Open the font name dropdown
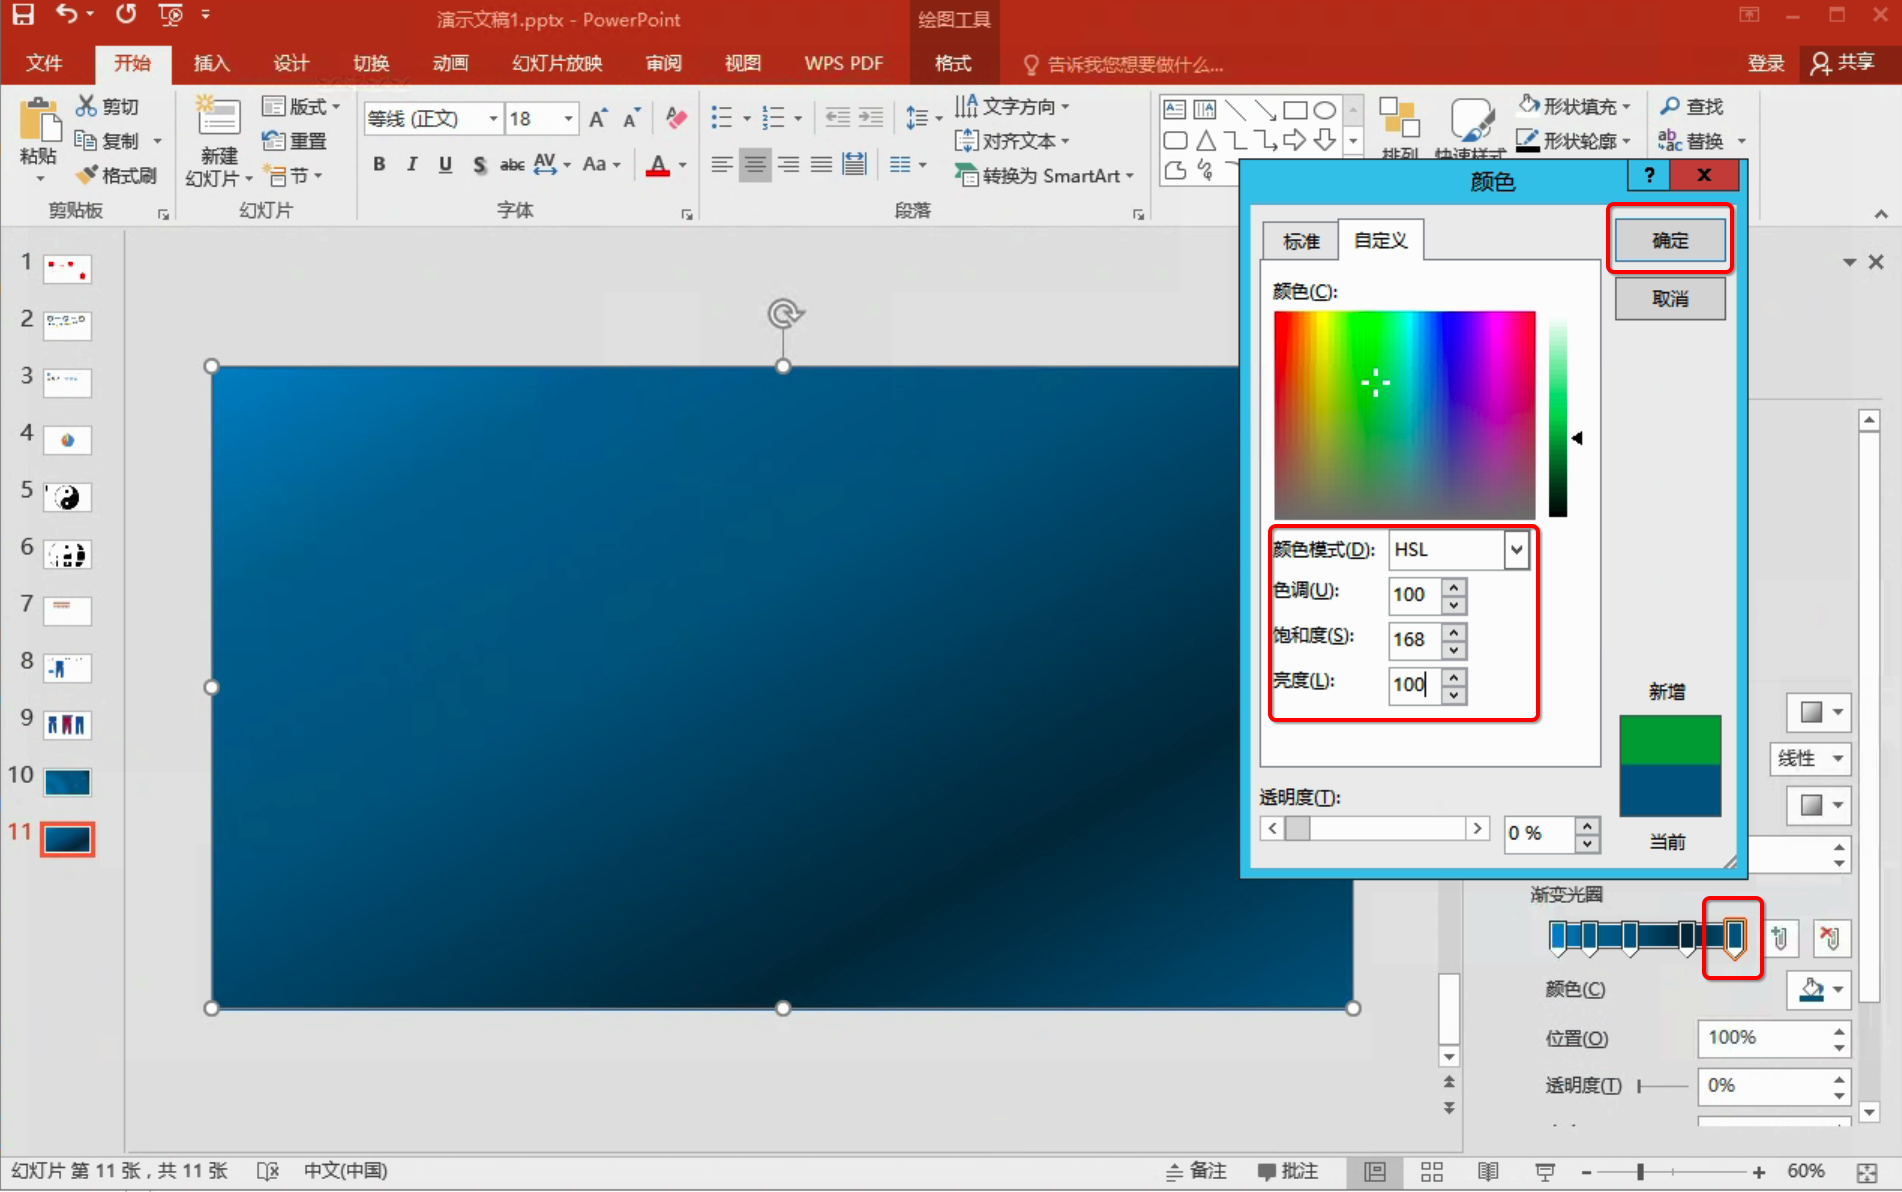The width and height of the screenshot is (1902, 1192). tap(493, 118)
